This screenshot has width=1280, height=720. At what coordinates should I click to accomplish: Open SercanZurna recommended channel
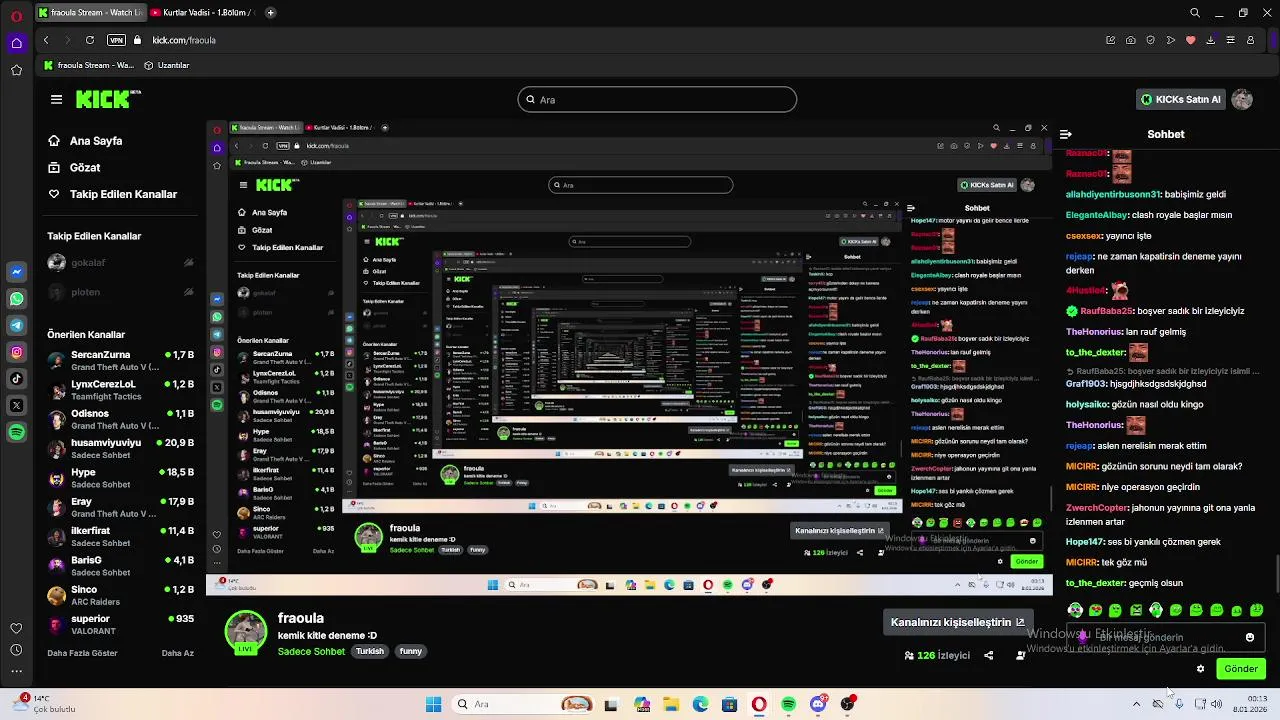pyautogui.click(x=120, y=360)
